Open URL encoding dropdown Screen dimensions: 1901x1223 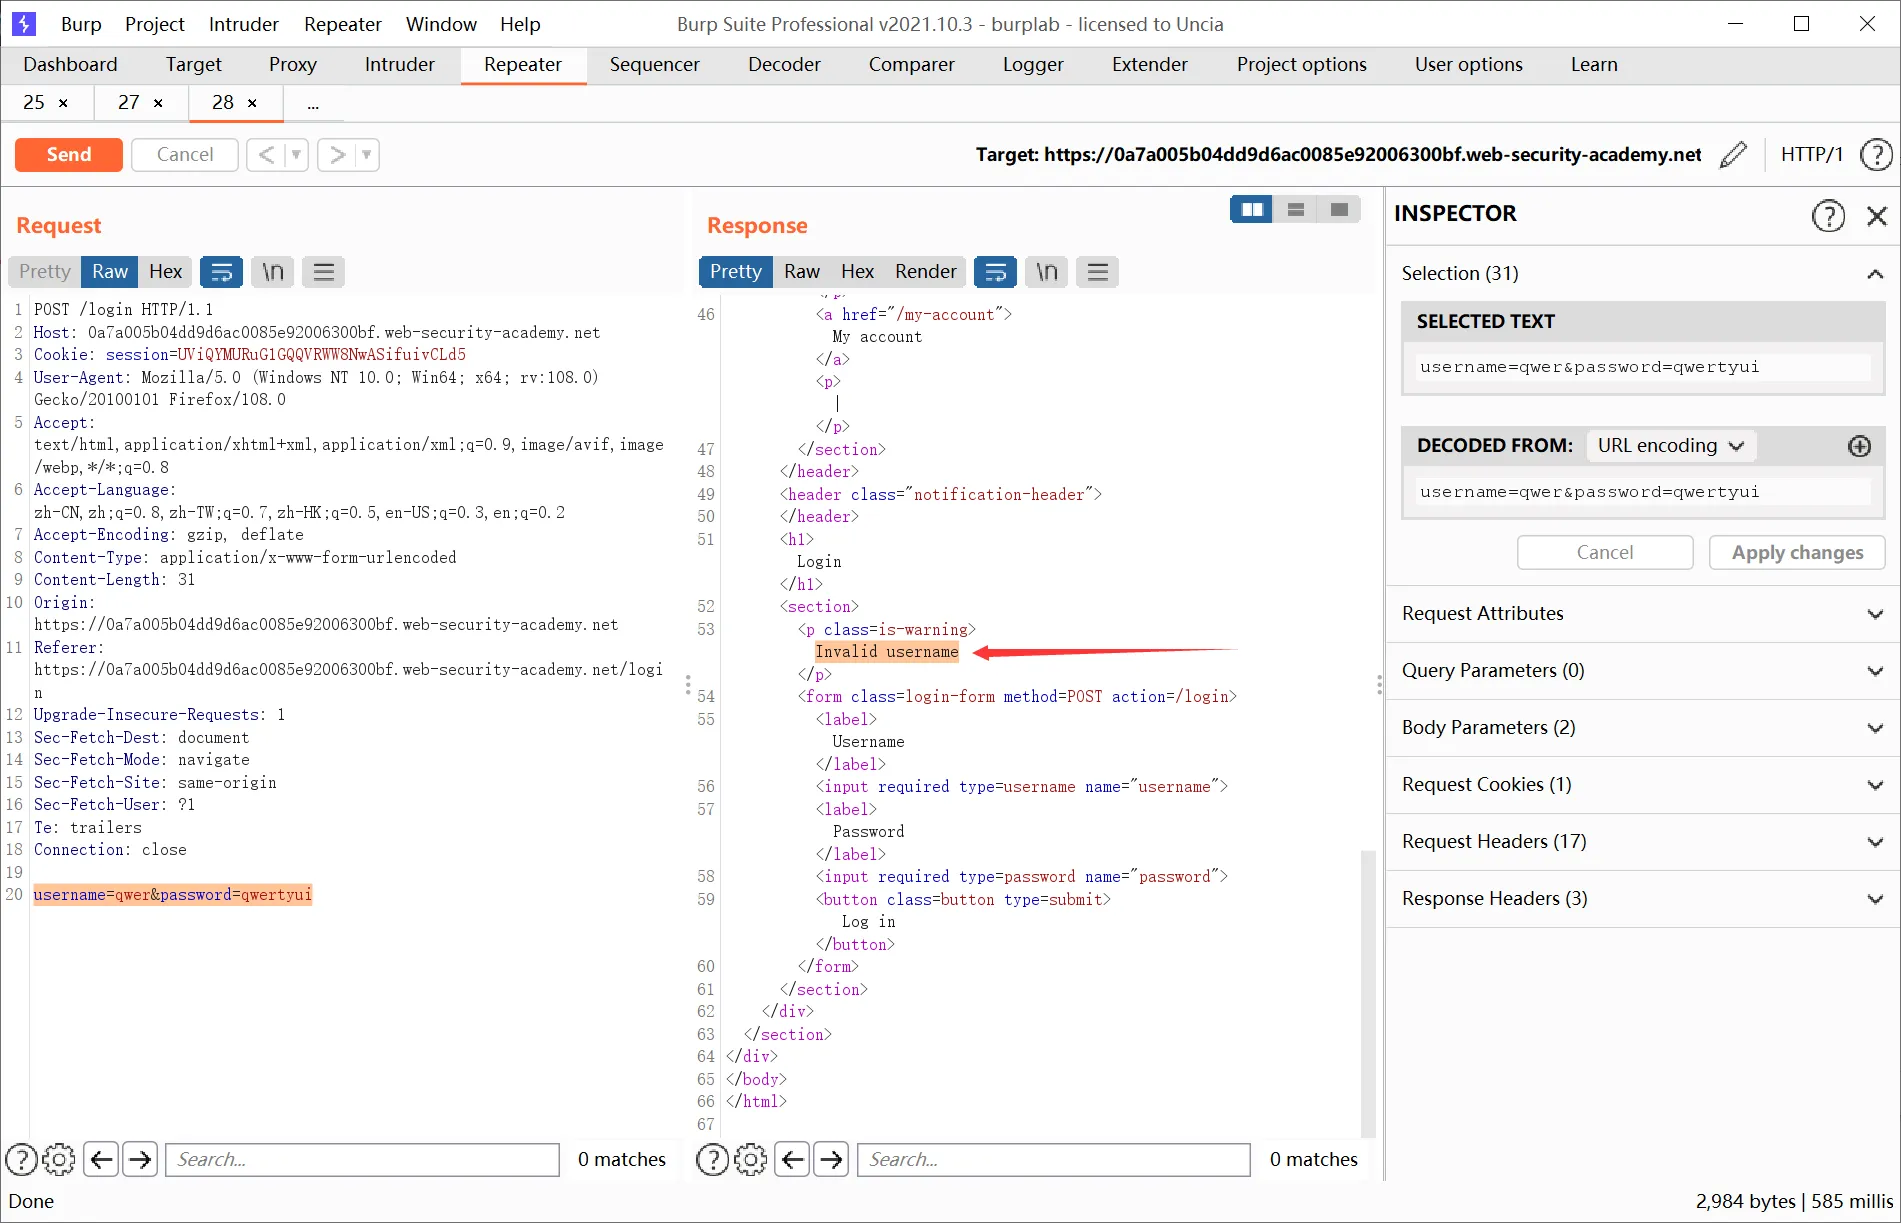tap(1671, 446)
